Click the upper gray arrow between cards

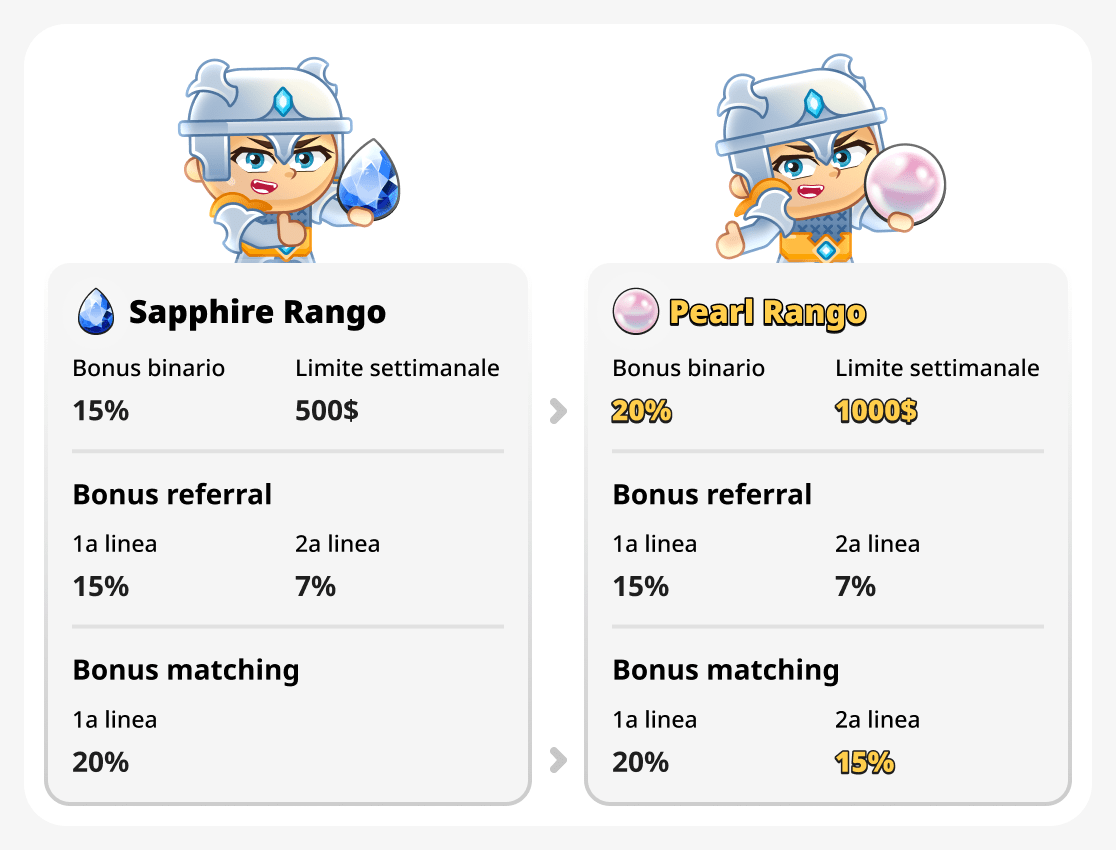[x=558, y=411]
